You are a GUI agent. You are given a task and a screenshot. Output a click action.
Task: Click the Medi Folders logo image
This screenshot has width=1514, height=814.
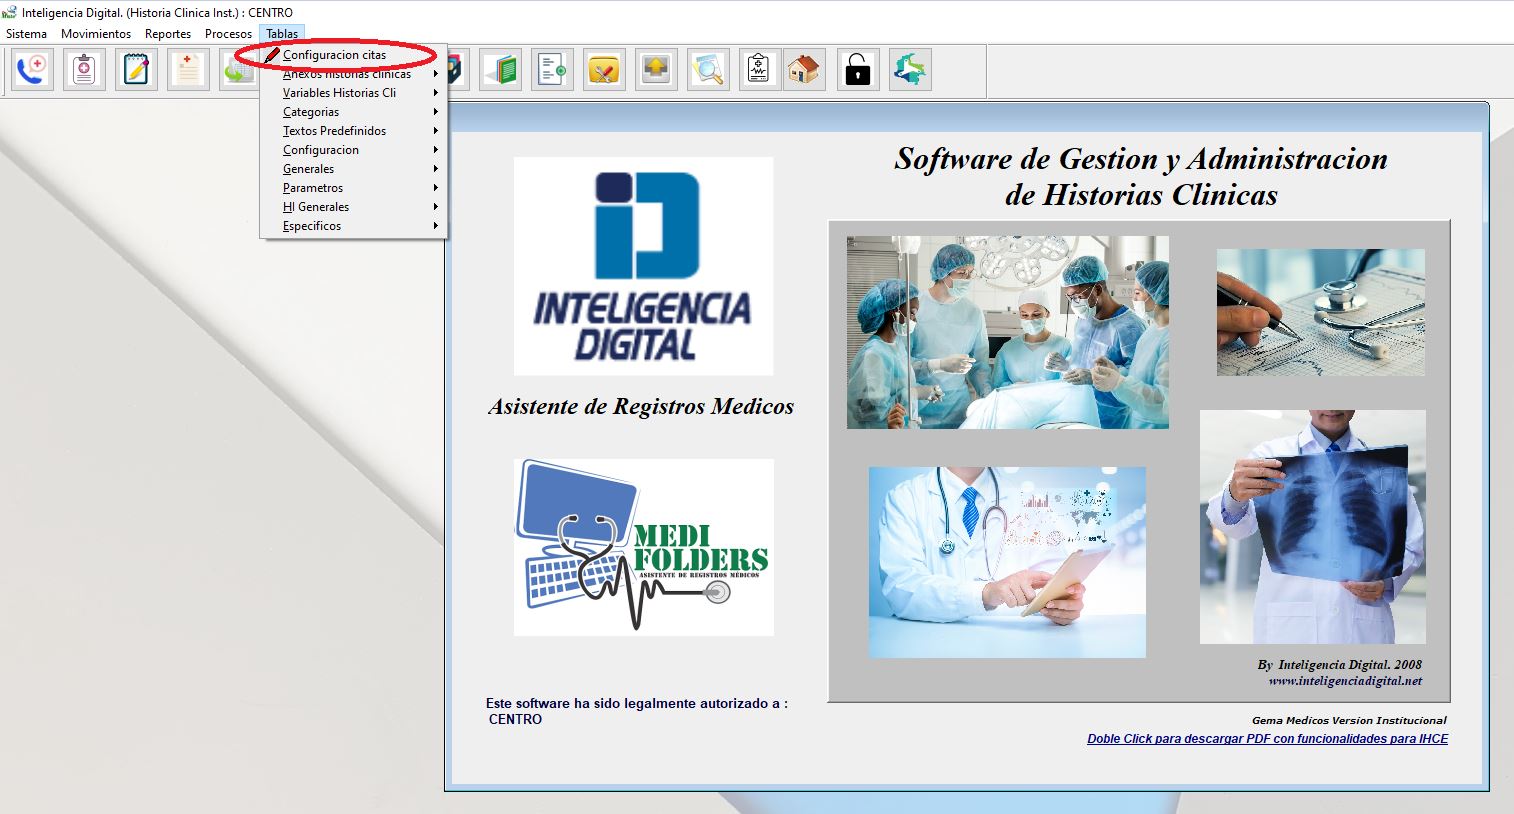coord(644,547)
